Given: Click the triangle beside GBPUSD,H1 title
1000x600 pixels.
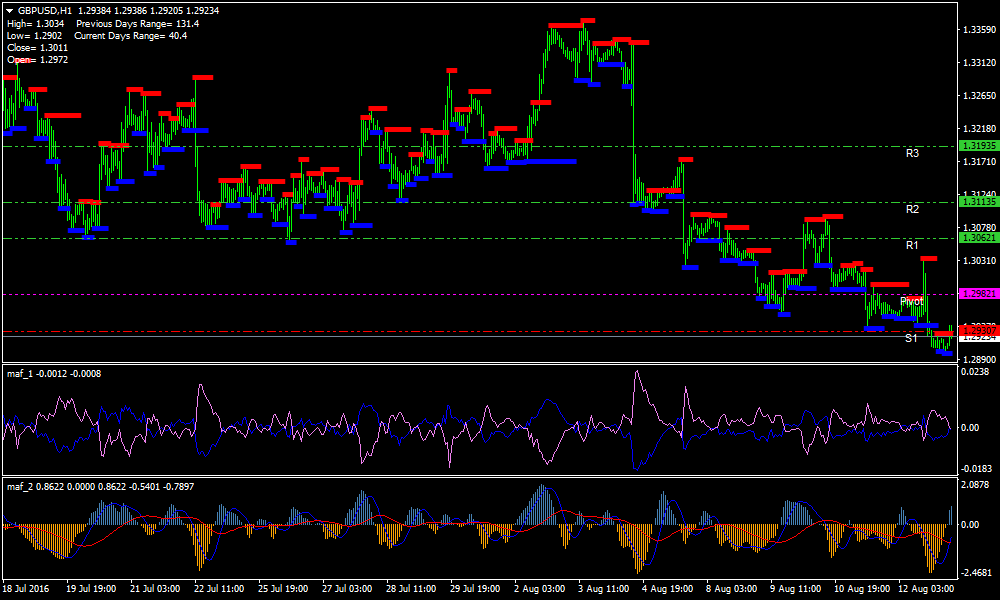Looking at the screenshot, I should coord(10,10).
